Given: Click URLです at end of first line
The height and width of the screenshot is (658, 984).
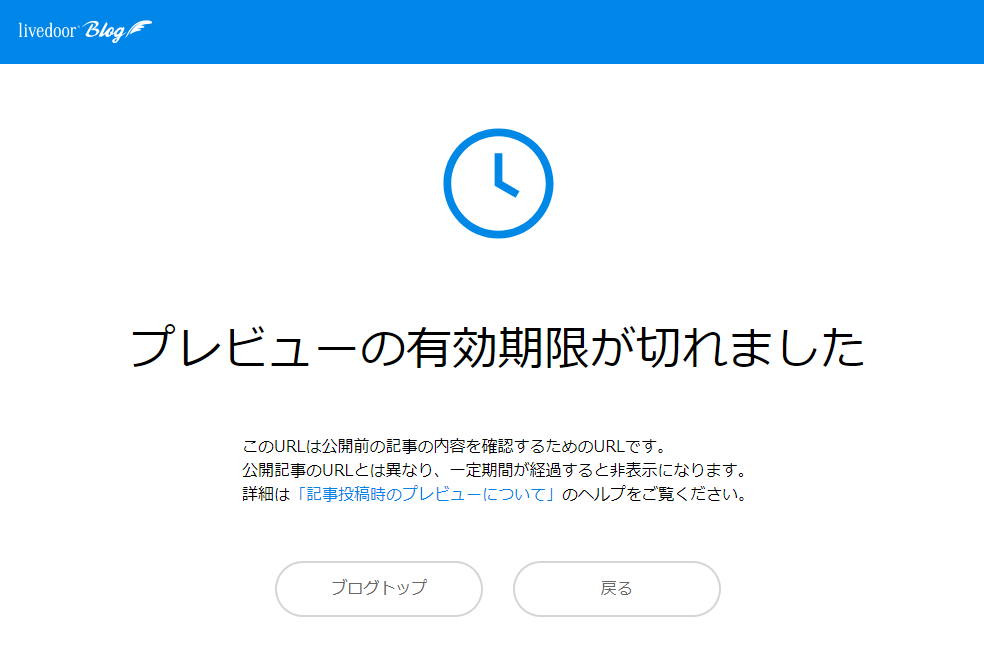Looking at the screenshot, I should pos(630,447).
